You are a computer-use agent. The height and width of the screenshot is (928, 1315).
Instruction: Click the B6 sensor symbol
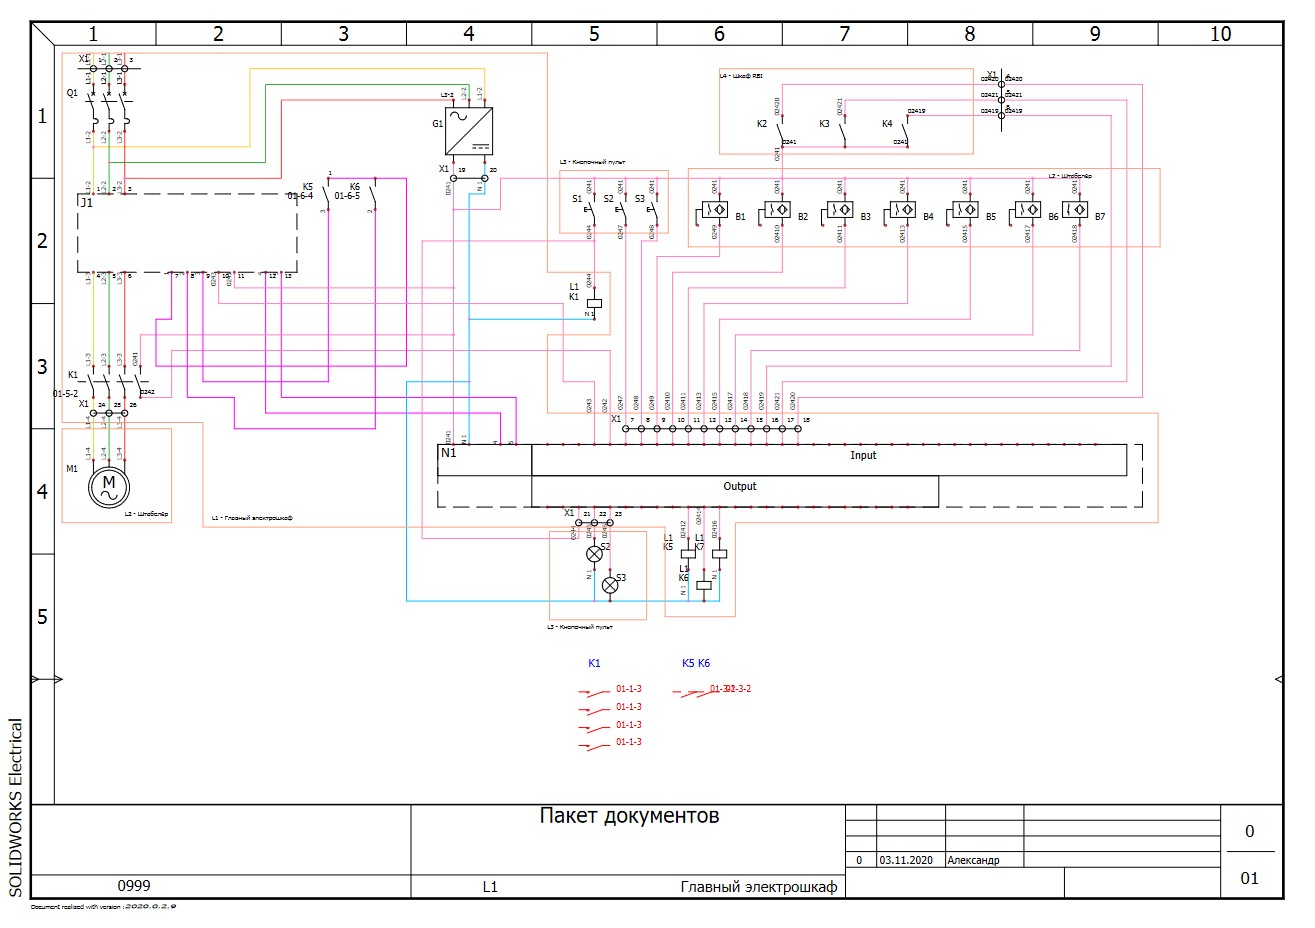coord(1027,211)
